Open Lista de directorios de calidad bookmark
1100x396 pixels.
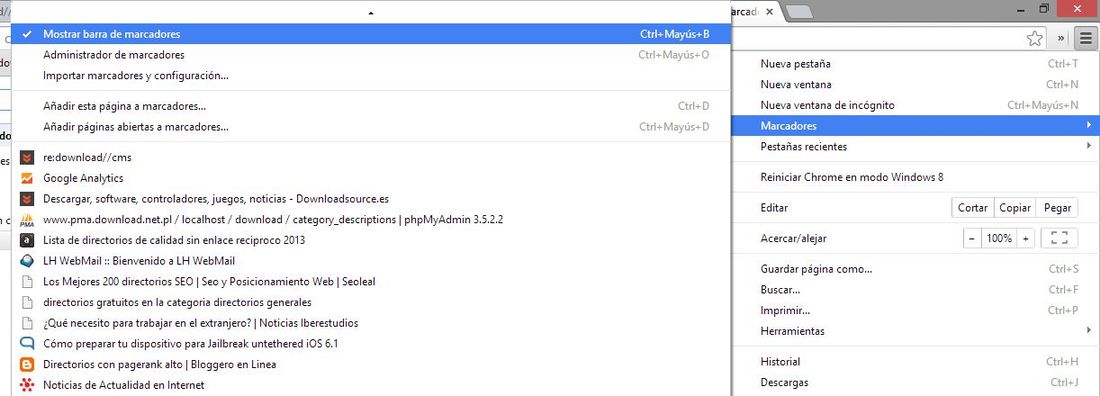370,240
